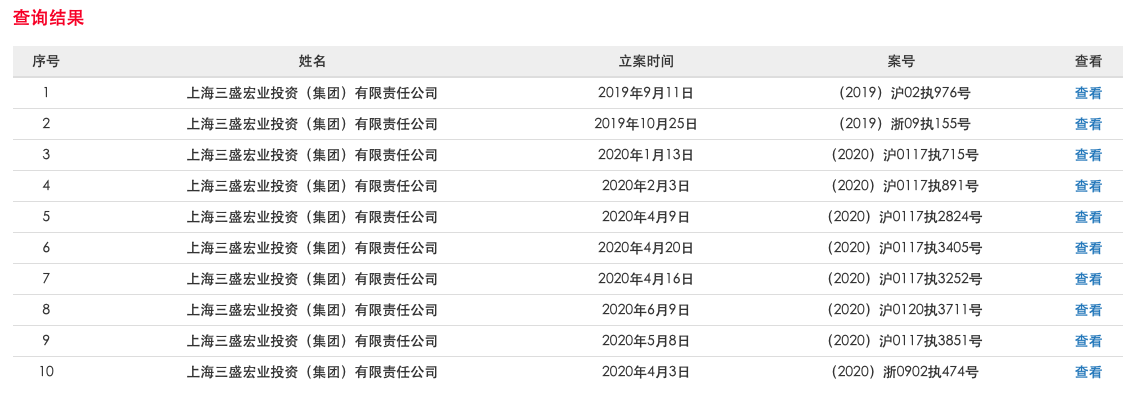Click the date 2019年10月25日
This screenshot has height=405, width=1129.
[x=646, y=124]
